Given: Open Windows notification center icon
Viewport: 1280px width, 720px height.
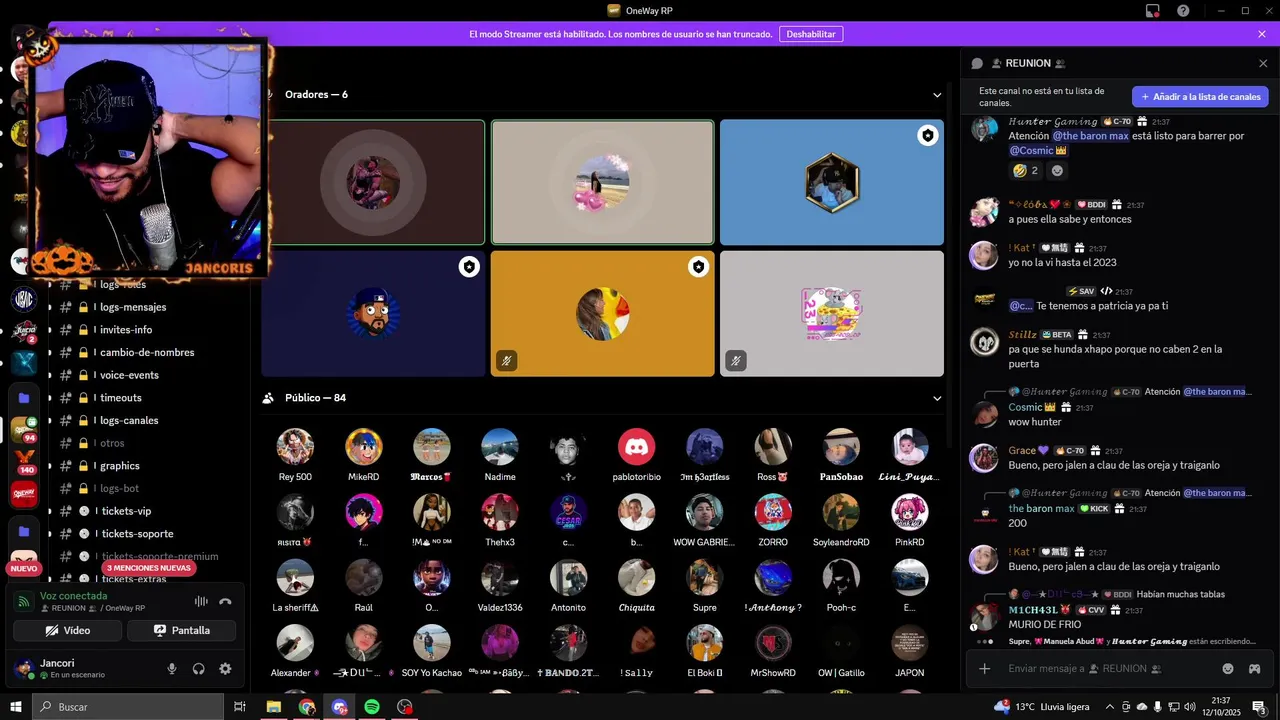Looking at the screenshot, I should (x=1260, y=707).
